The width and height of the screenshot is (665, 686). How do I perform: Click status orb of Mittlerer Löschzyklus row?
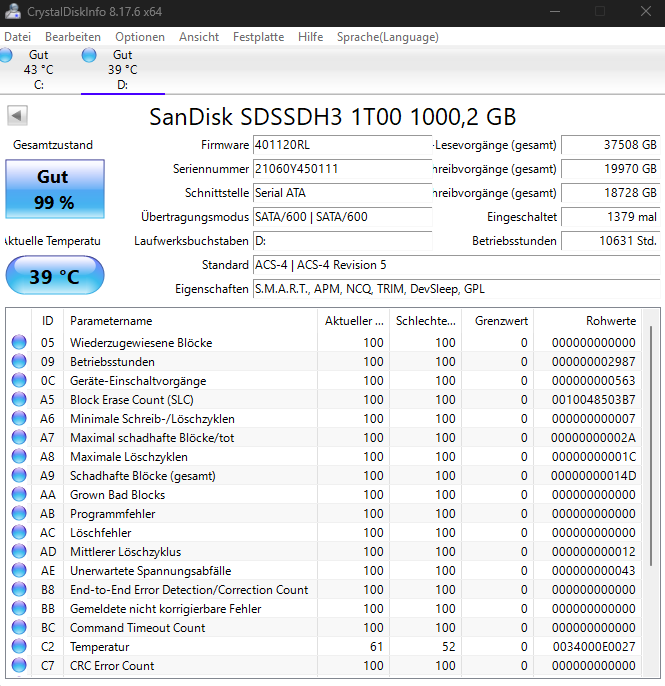(x=19, y=552)
